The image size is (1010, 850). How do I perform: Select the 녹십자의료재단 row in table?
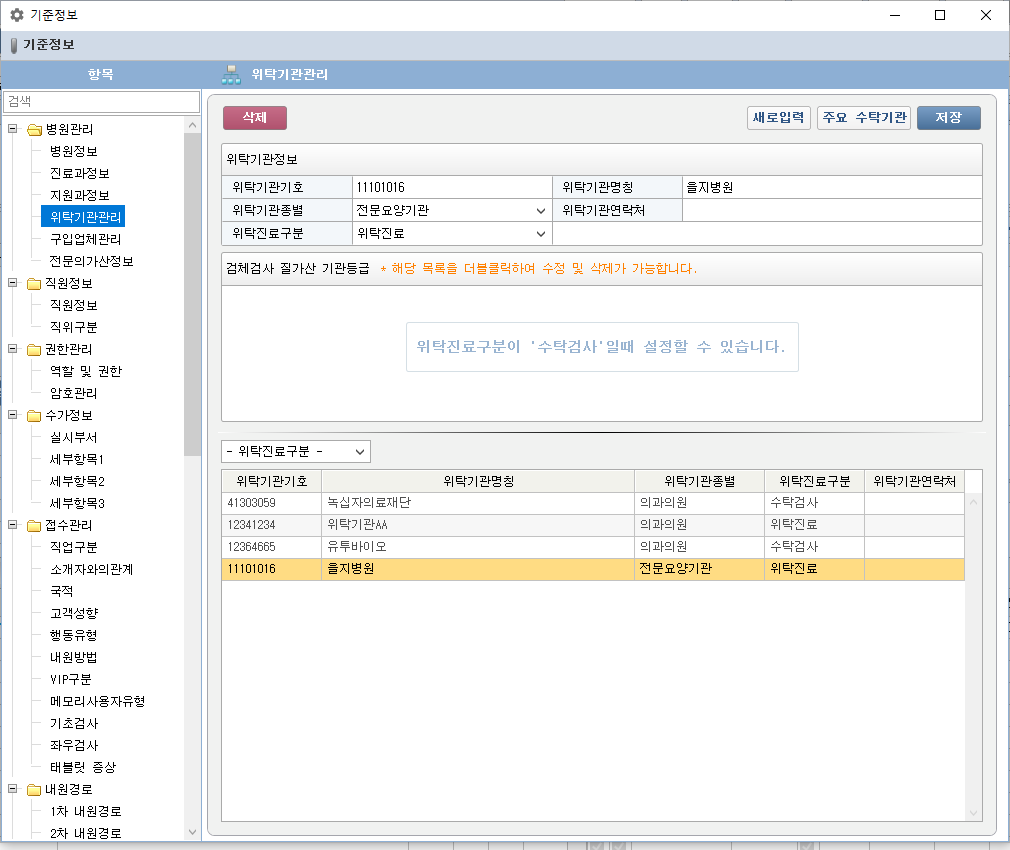click(x=477, y=503)
